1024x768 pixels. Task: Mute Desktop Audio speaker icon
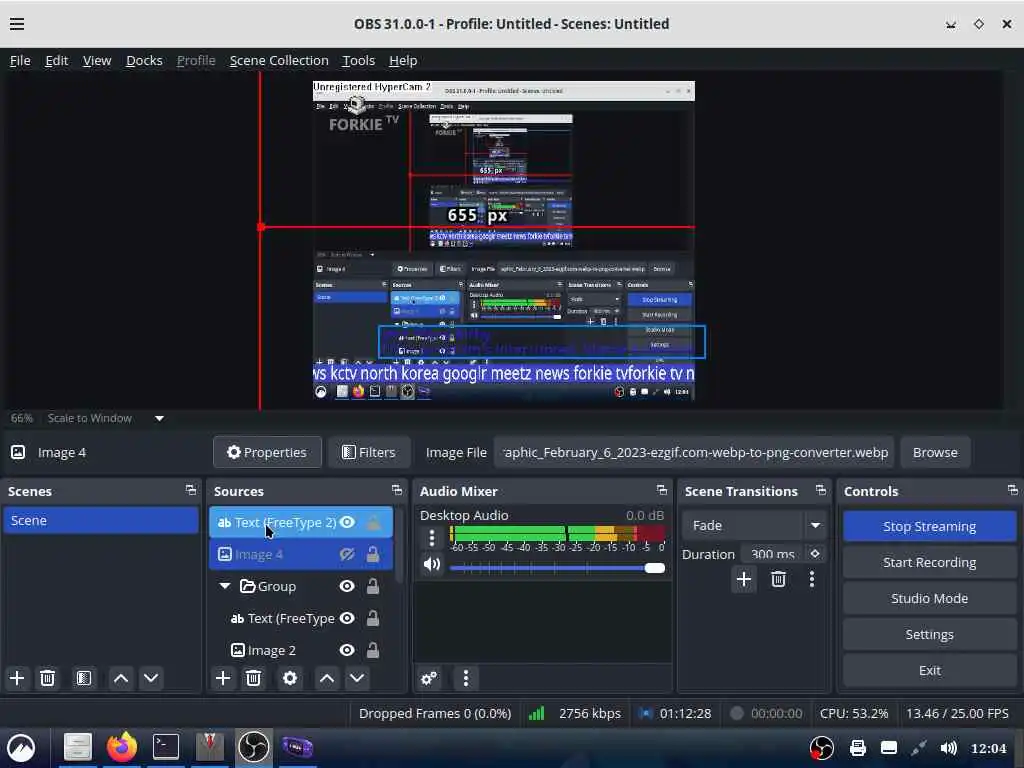click(432, 564)
